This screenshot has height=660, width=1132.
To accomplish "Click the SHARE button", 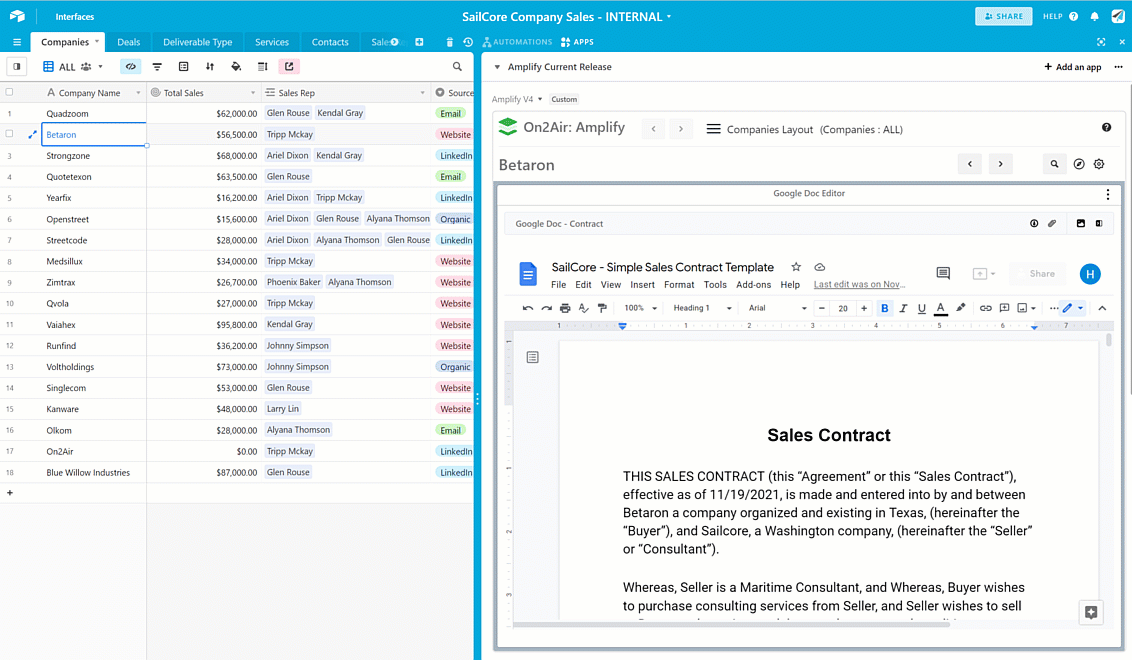I will [1003, 16].
